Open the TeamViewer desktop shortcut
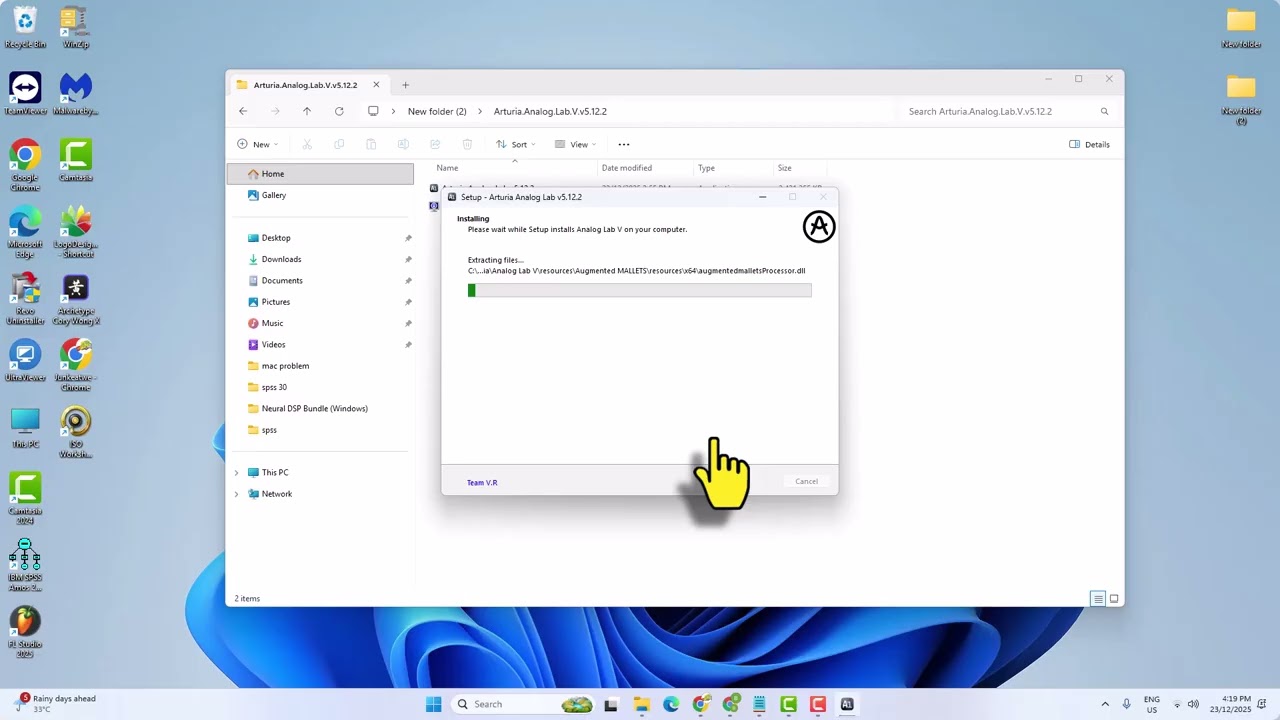 pos(25,93)
